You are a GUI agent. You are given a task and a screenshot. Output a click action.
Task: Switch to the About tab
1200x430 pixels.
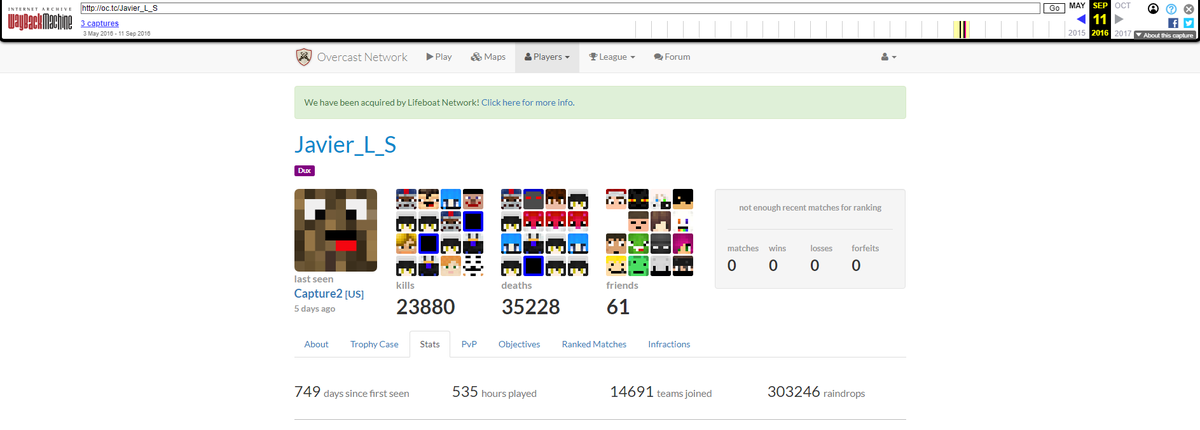pyautogui.click(x=316, y=344)
